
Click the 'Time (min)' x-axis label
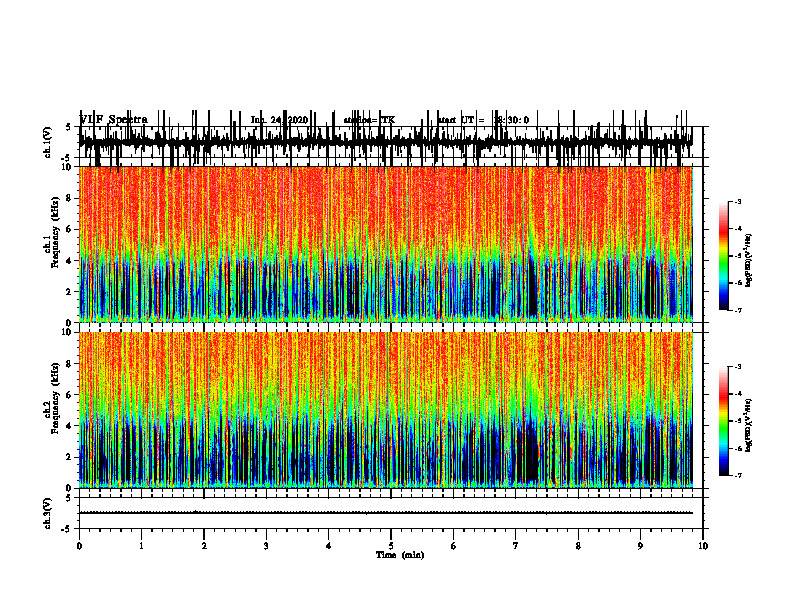400,555
